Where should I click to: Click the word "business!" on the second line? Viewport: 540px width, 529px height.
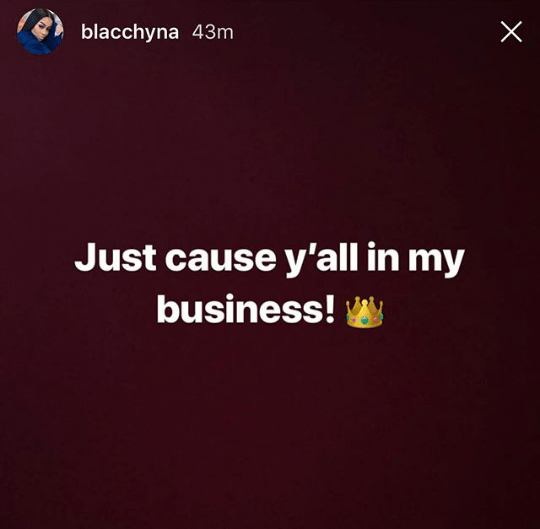[x=246, y=309]
